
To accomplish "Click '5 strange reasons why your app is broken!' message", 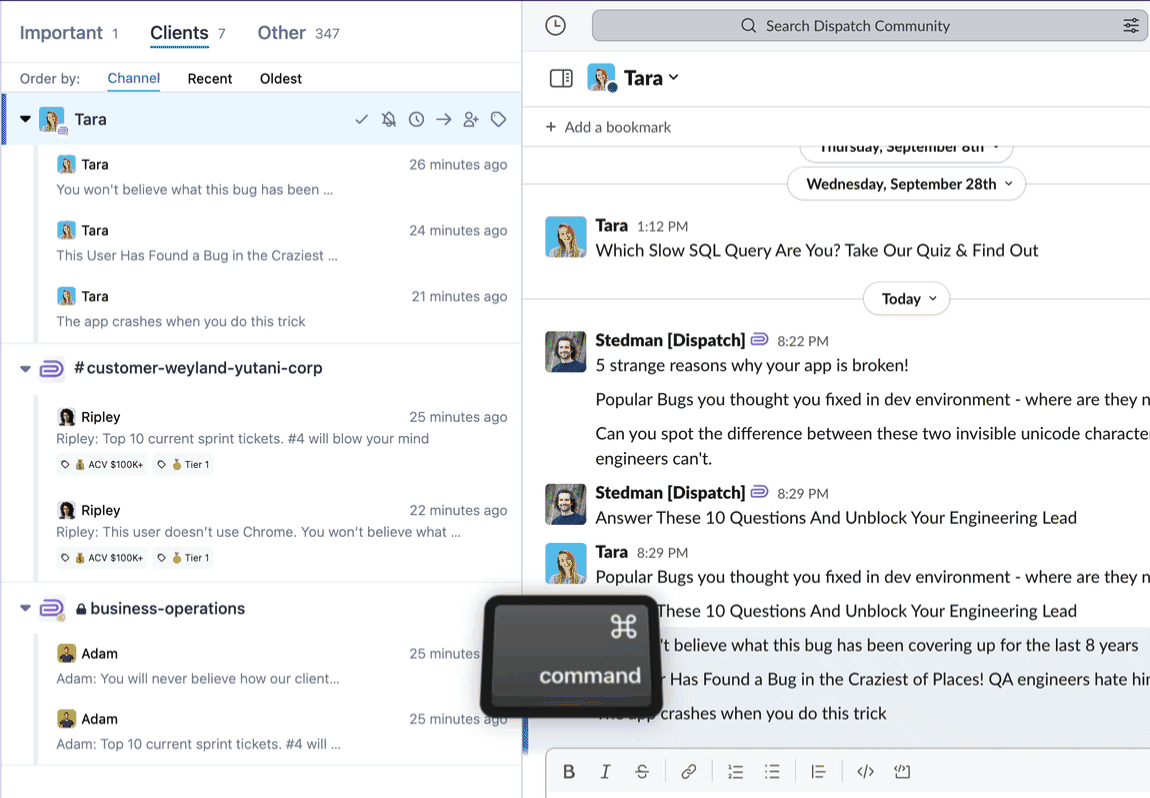I will click(x=752, y=365).
